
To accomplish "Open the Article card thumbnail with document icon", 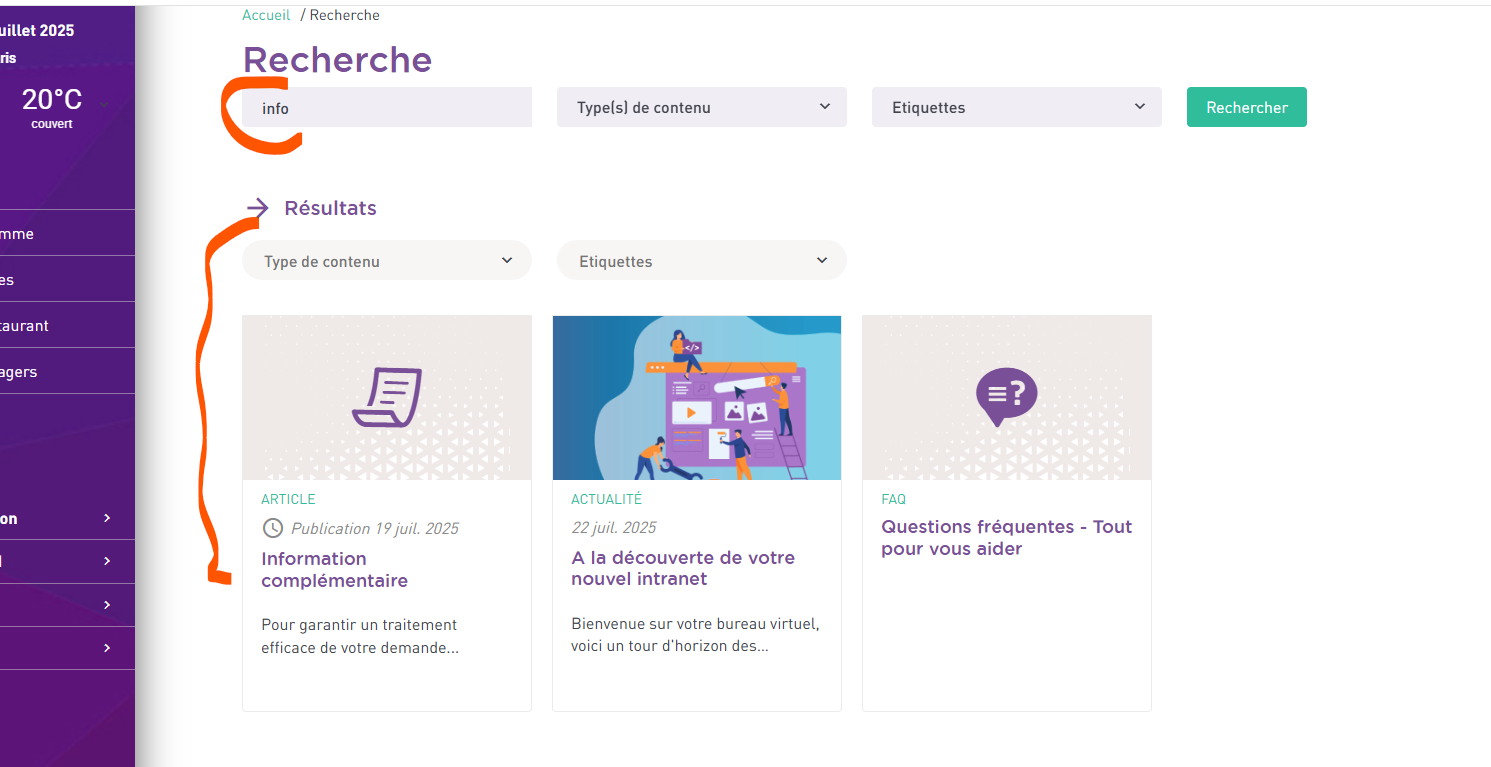I will click(x=387, y=398).
